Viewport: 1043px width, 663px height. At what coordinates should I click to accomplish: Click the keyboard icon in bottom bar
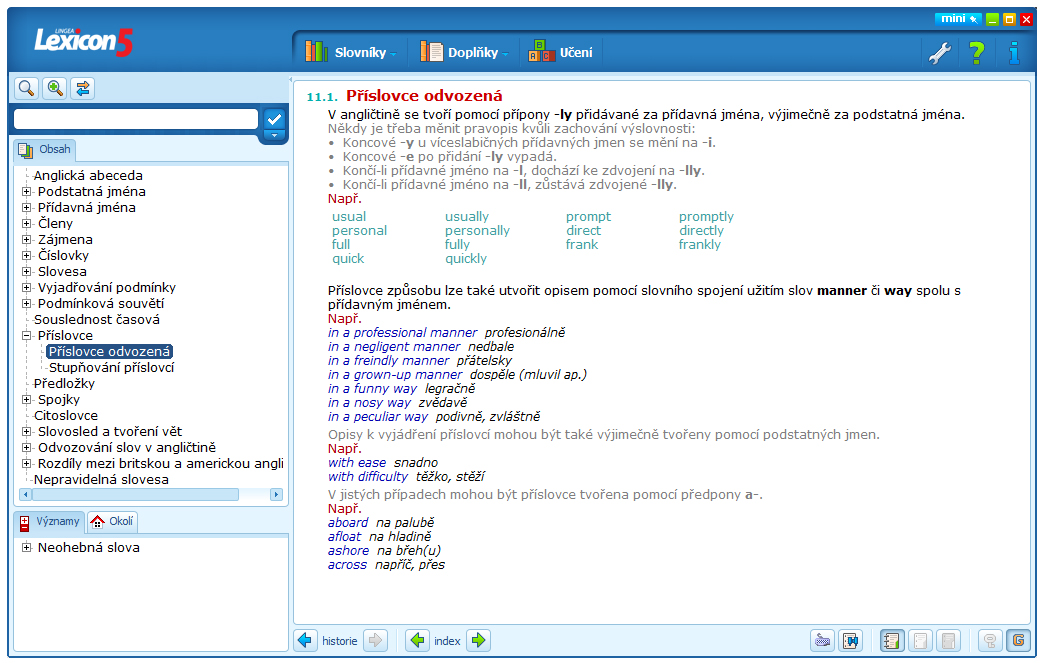tap(823, 641)
